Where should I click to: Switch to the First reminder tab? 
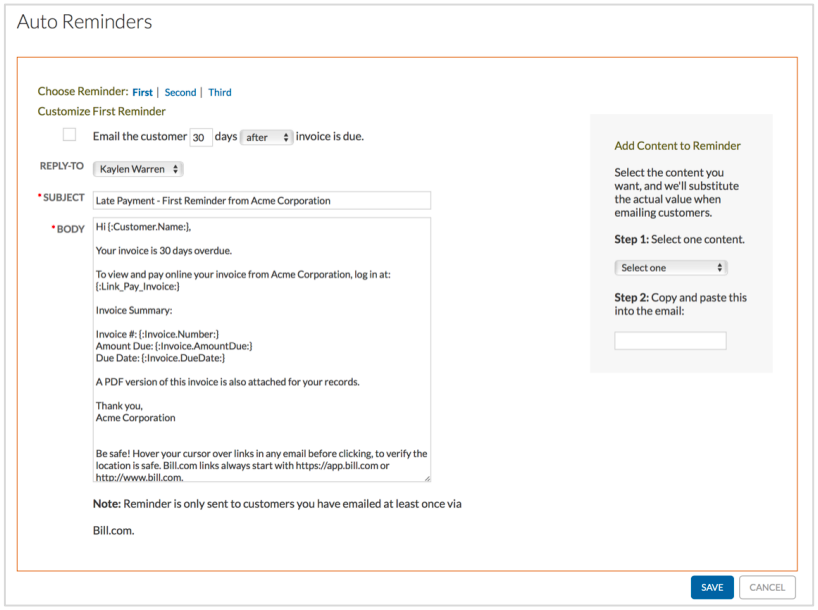pyautogui.click(x=142, y=92)
